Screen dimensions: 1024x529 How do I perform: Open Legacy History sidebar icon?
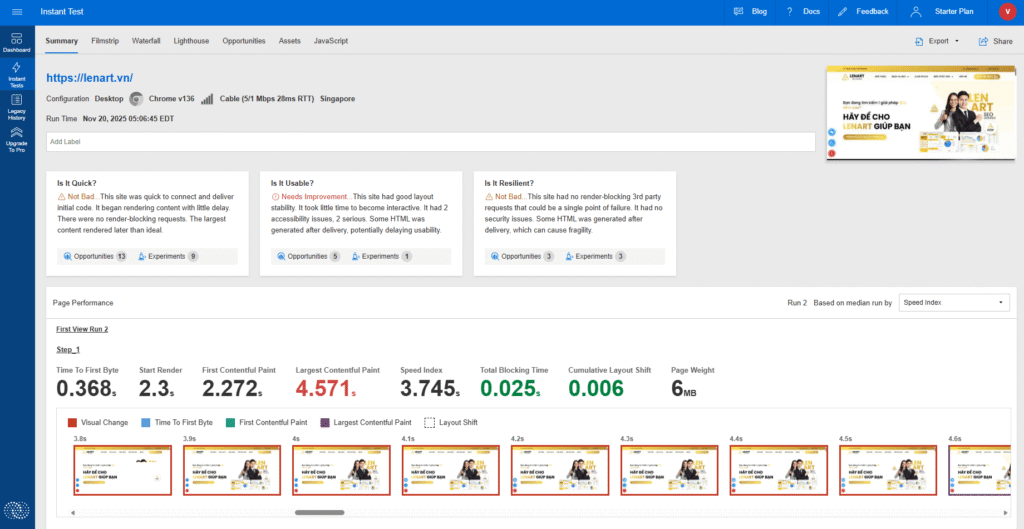(x=17, y=99)
